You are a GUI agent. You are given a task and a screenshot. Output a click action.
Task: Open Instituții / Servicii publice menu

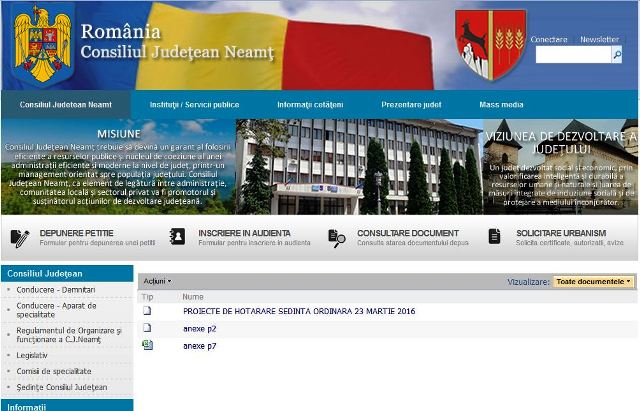coord(194,104)
